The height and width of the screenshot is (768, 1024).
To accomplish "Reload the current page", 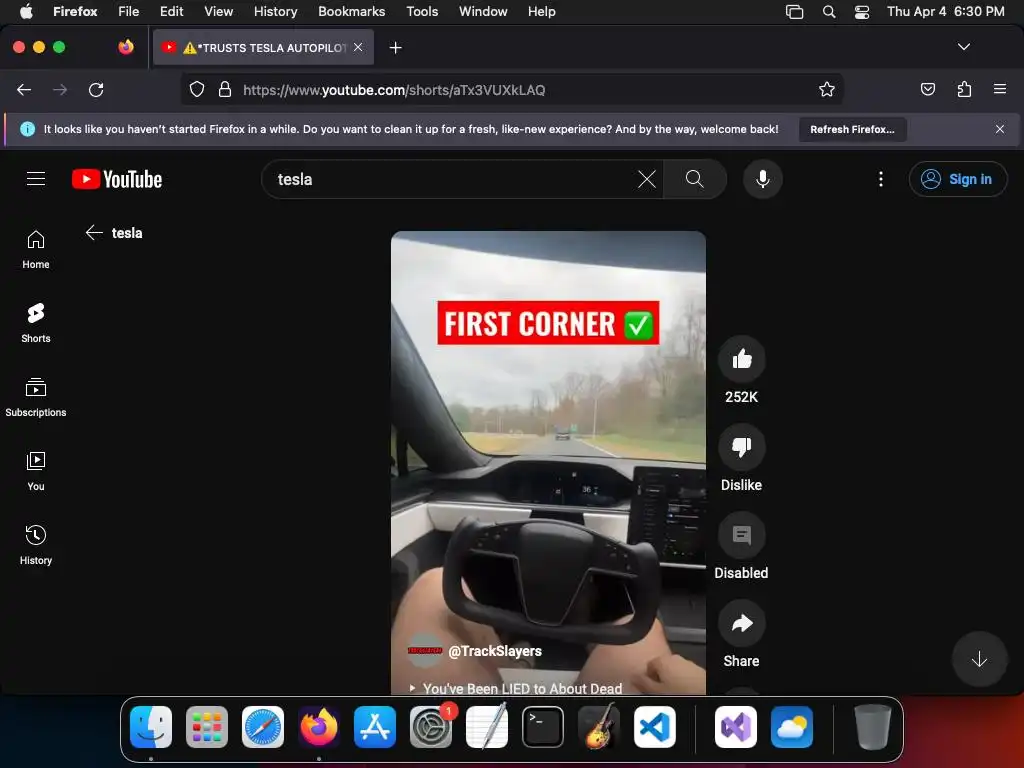I will tap(96, 89).
